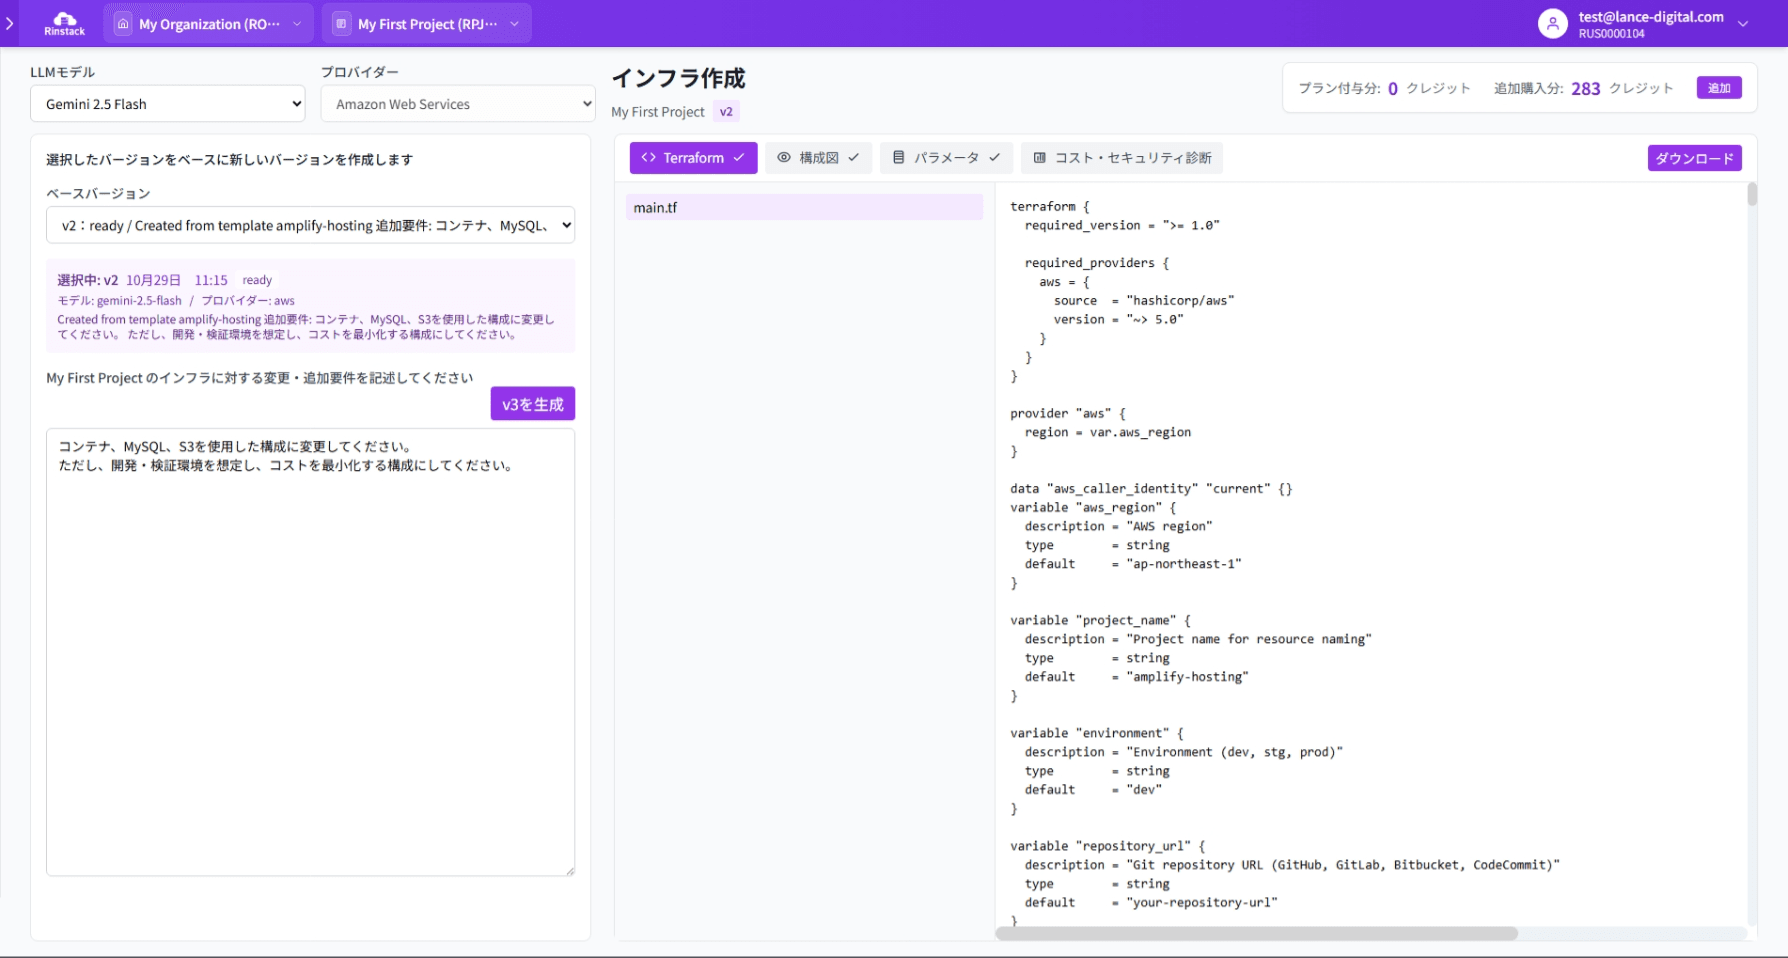The image size is (1788, 958).
Task: Select the main.tf file in list
Action: click(804, 208)
